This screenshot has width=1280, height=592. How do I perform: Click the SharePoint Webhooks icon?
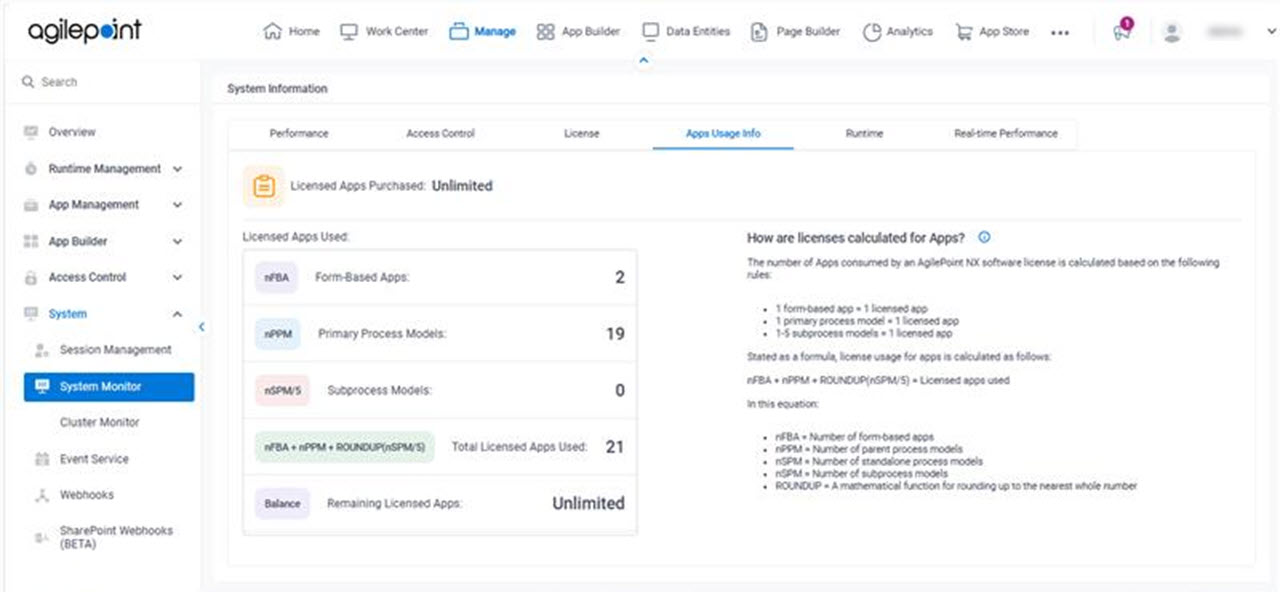(x=42, y=538)
